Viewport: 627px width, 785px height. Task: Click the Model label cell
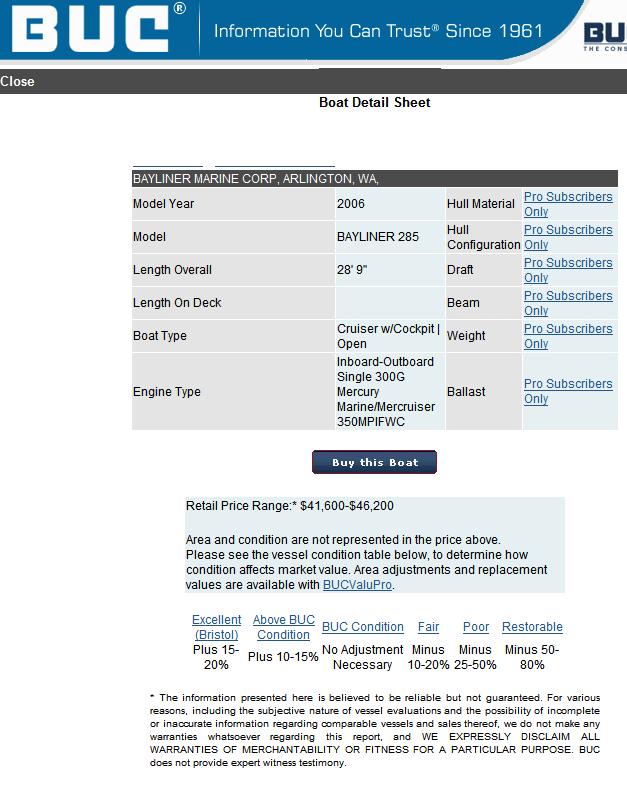pos(233,237)
